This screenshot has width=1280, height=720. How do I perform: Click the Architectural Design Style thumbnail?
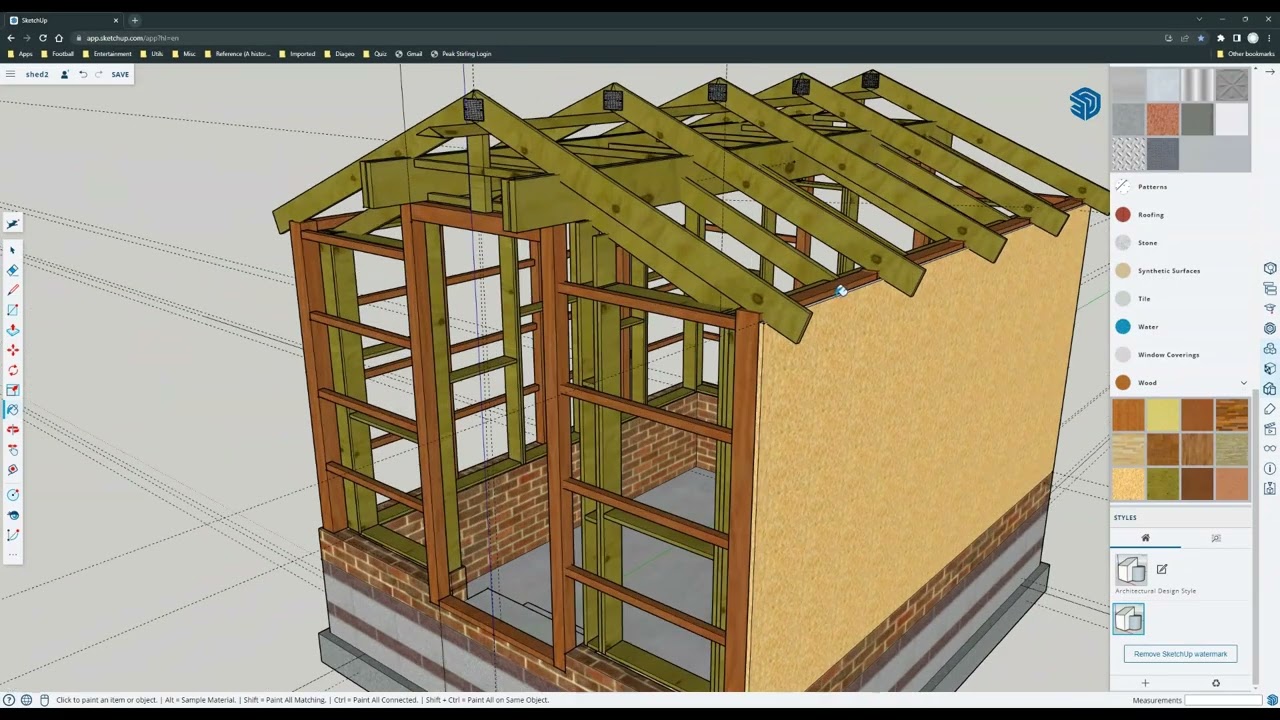[1131, 570]
